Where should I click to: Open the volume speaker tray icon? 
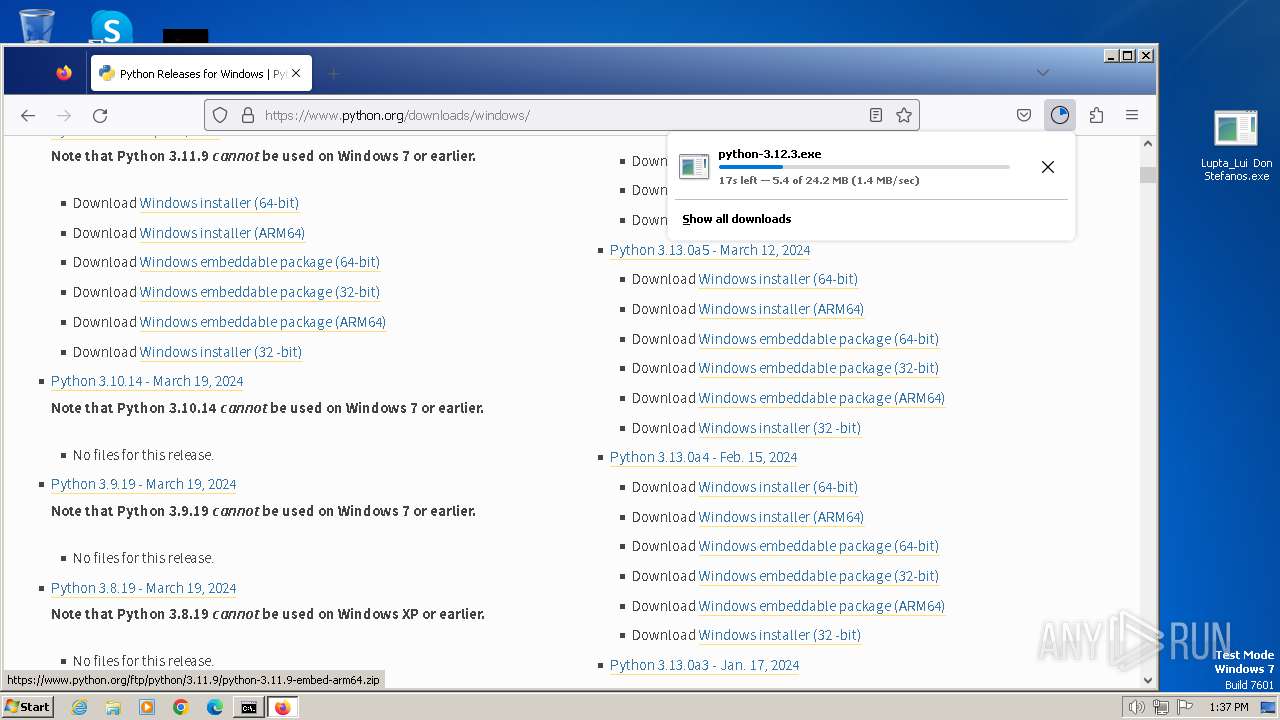pyautogui.click(x=1137, y=707)
